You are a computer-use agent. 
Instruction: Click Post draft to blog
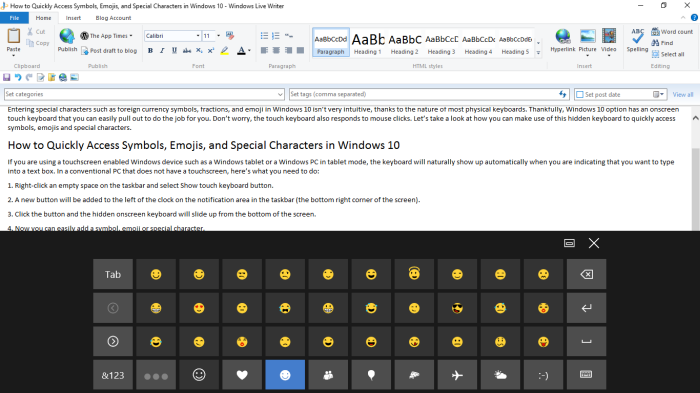[109, 51]
